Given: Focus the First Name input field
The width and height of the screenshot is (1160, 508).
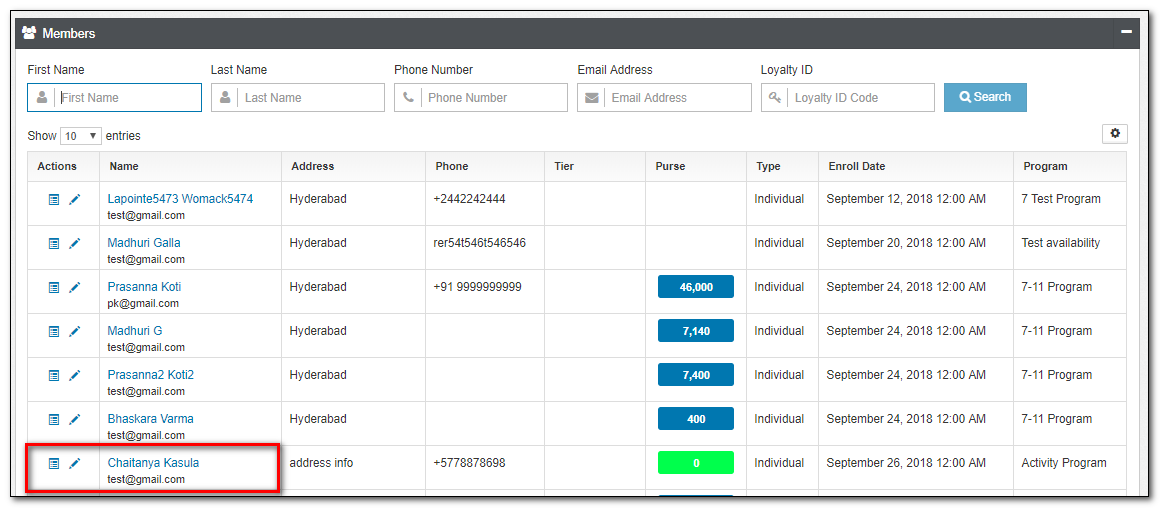Looking at the screenshot, I should 128,98.
